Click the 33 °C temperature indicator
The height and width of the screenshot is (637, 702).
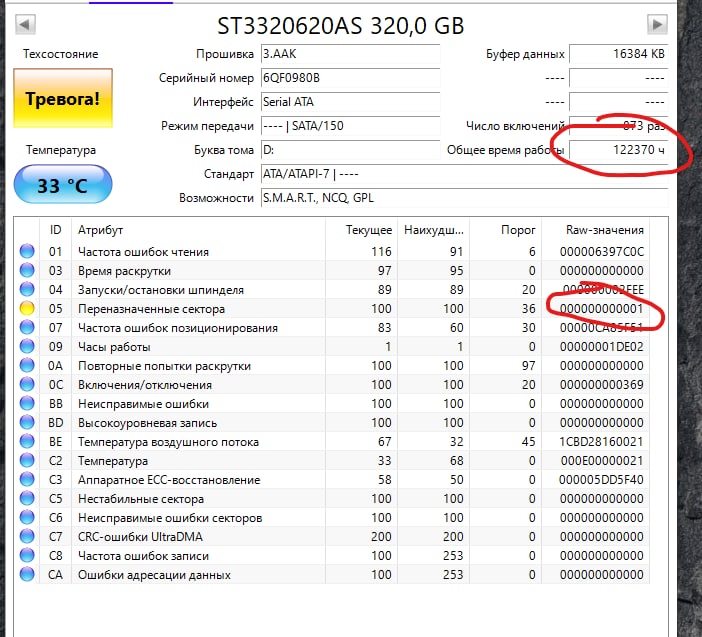point(63,185)
